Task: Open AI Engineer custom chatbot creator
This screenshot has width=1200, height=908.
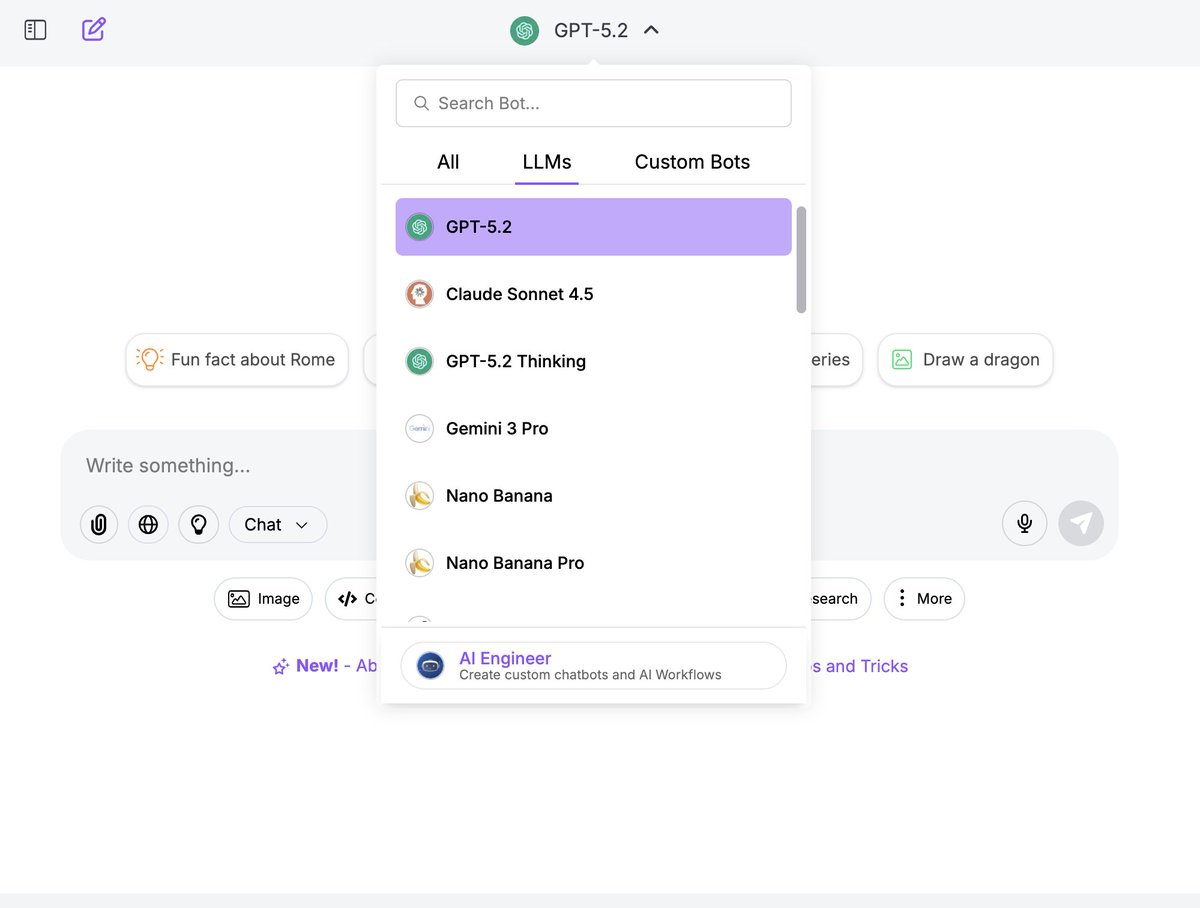Action: (x=593, y=666)
